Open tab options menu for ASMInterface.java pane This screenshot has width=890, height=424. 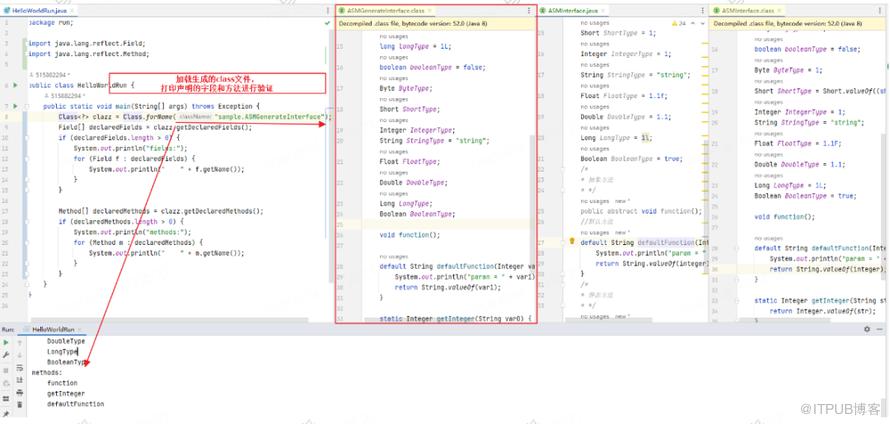(x=703, y=11)
